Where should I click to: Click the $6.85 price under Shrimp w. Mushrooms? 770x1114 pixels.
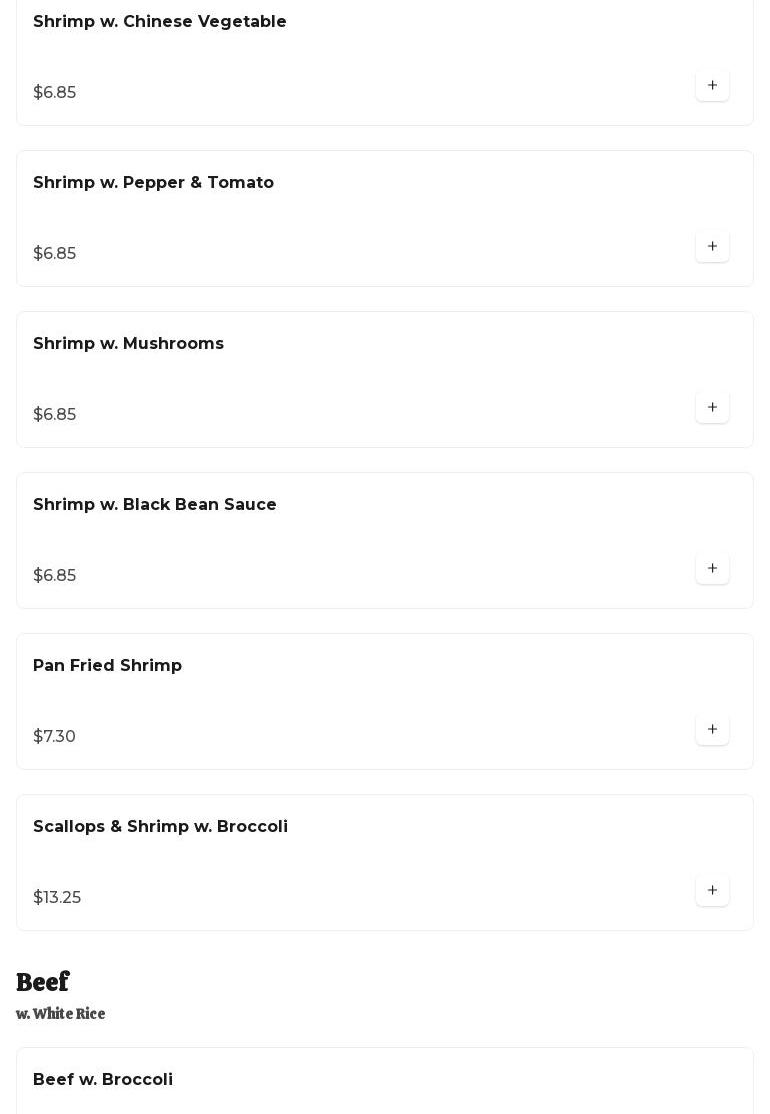[55, 414]
